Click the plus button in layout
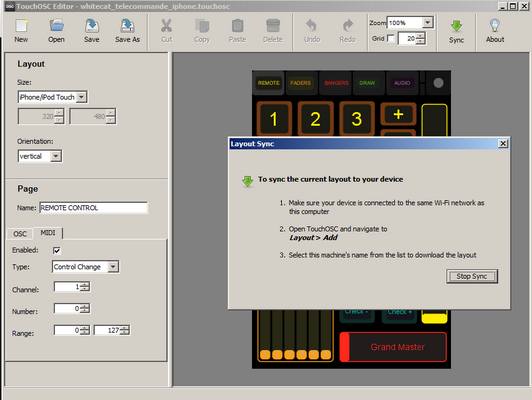This screenshot has height=400, width=532. tap(398, 114)
